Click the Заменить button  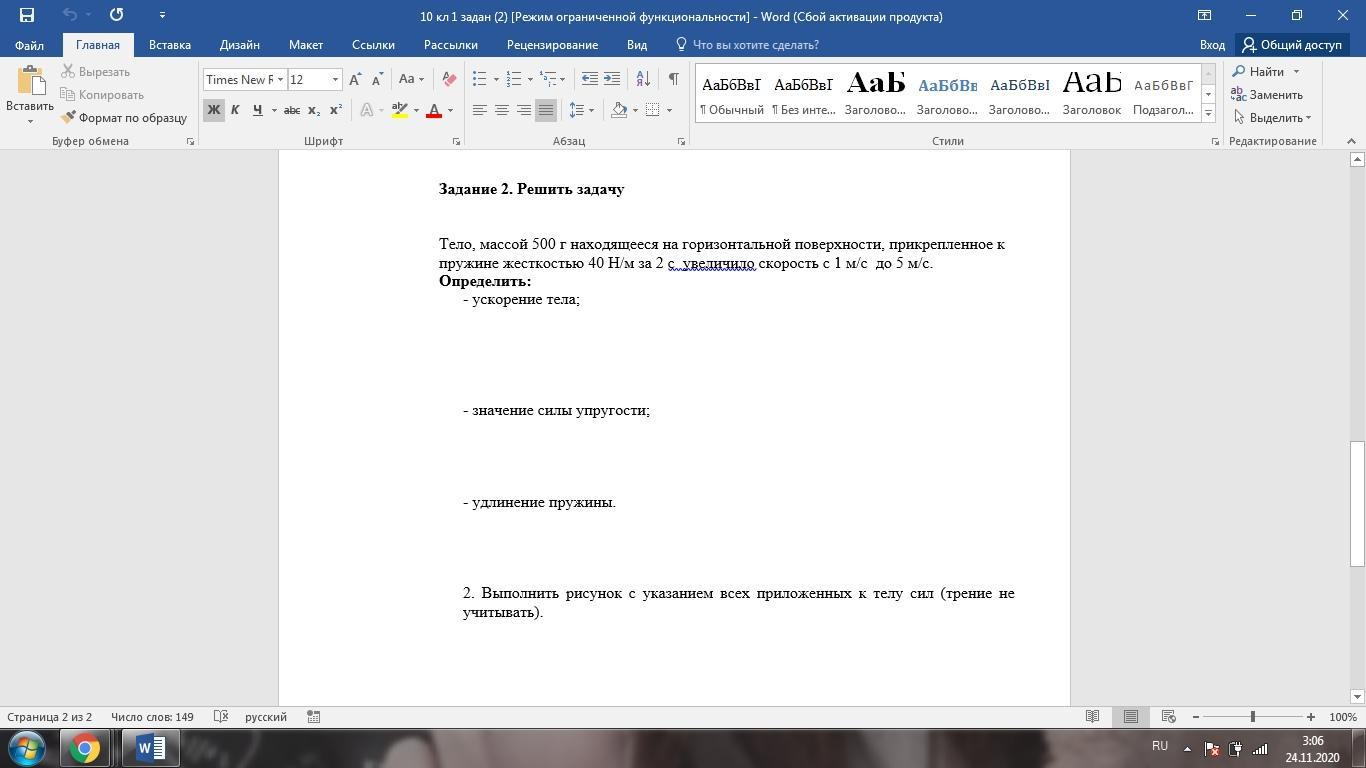pos(1266,95)
